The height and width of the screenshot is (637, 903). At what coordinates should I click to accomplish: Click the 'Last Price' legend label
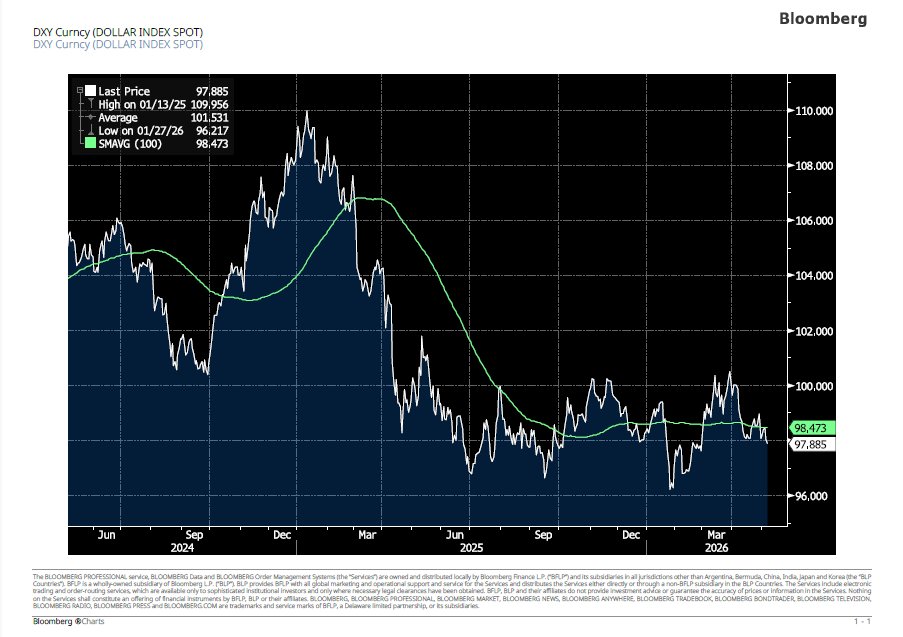tap(124, 91)
